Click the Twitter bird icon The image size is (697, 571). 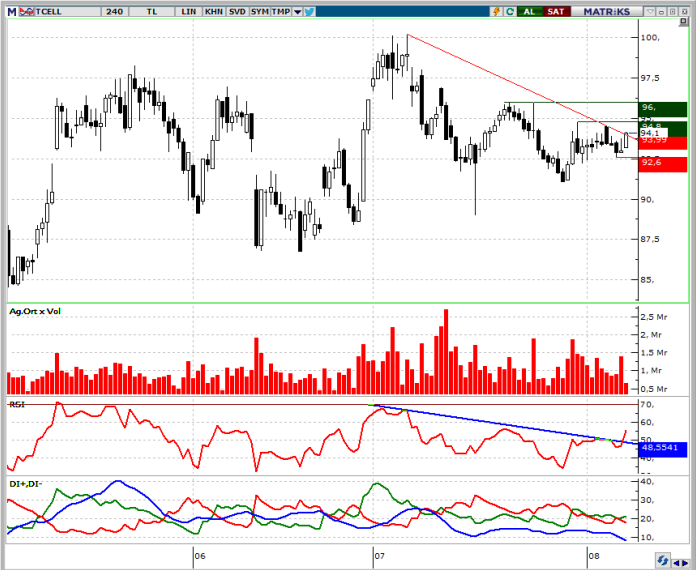[x=309, y=11]
